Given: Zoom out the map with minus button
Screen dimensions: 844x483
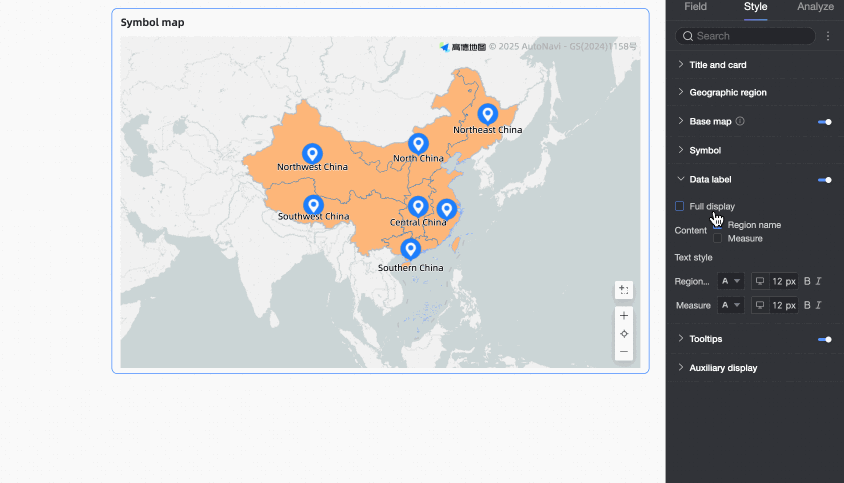Looking at the screenshot, I should click(624, 352).
